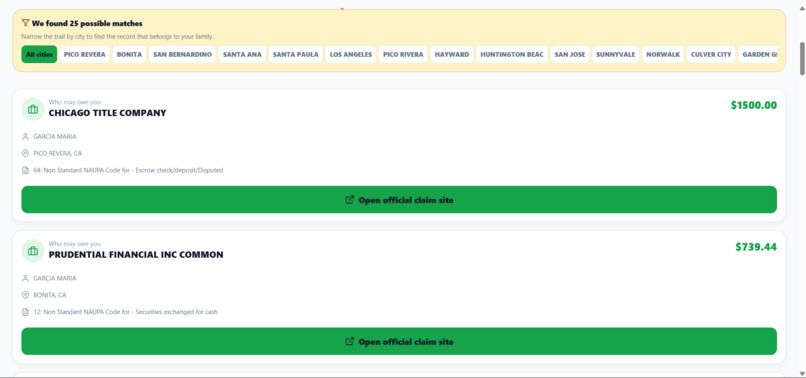Viewport: 806px width, 378px height.
Task: Filter results by NORWALK
Action: 663,55
